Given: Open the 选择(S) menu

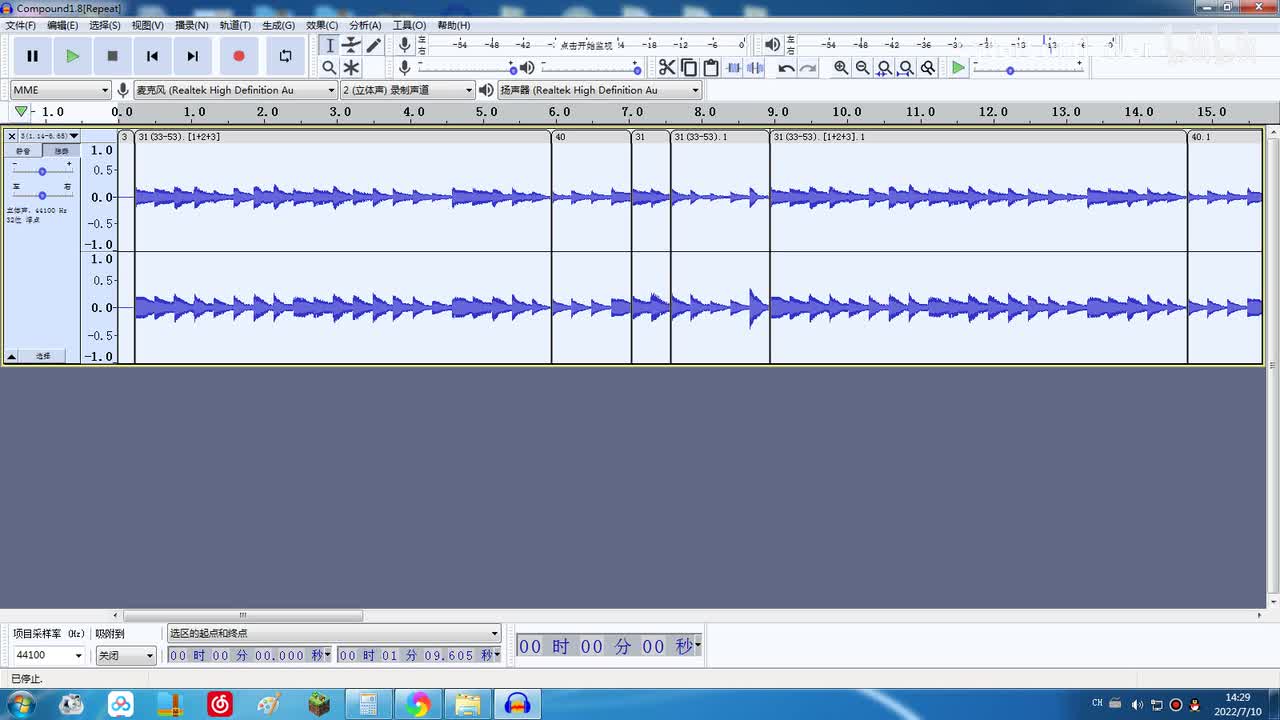Looking at the screenshot, I should [x=104, y=25].
